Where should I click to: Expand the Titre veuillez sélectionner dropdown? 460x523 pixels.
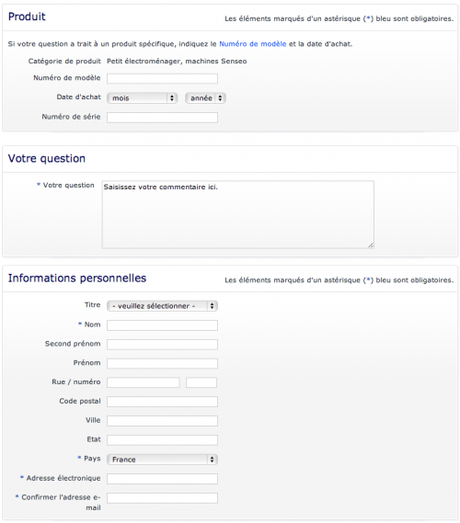pyautogui.click(x=162, y=306)
